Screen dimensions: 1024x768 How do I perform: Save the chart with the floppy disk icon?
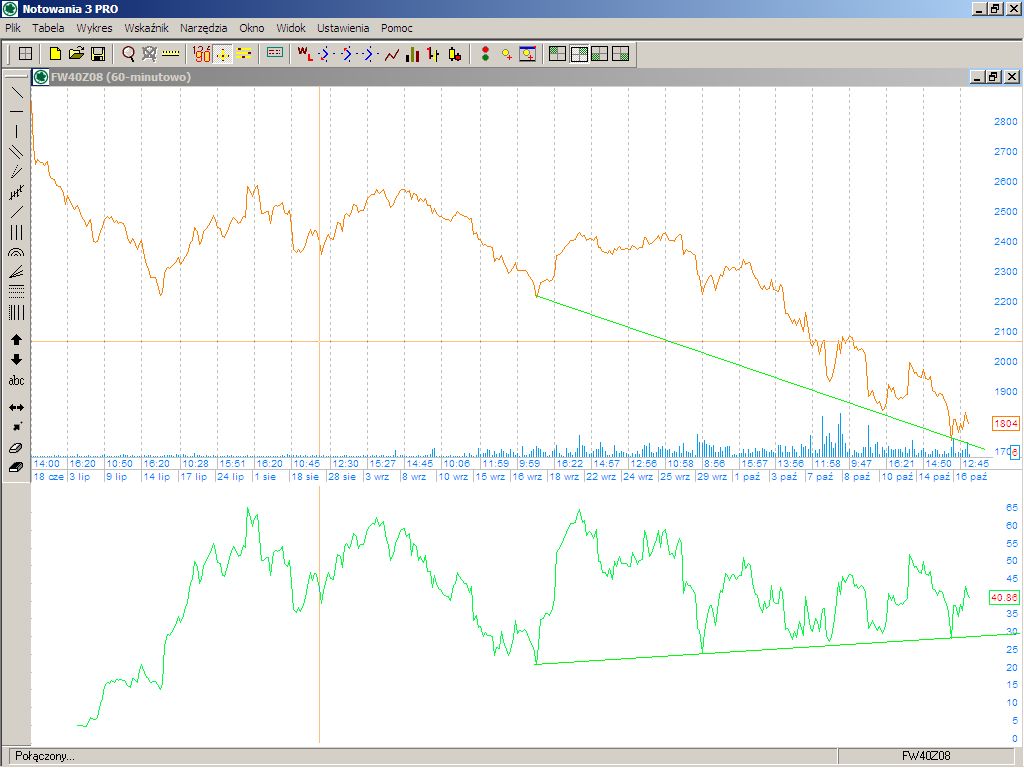(98, 54)
